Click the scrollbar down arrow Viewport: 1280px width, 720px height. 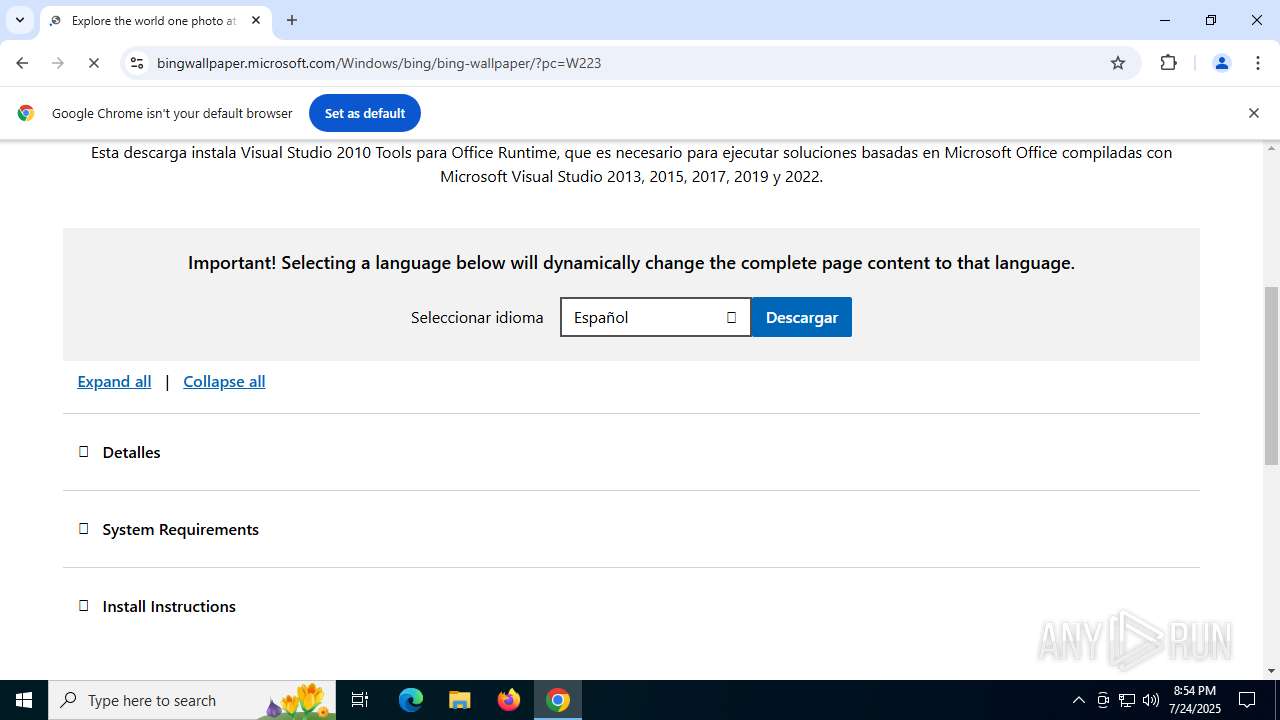pos(1271,671)
